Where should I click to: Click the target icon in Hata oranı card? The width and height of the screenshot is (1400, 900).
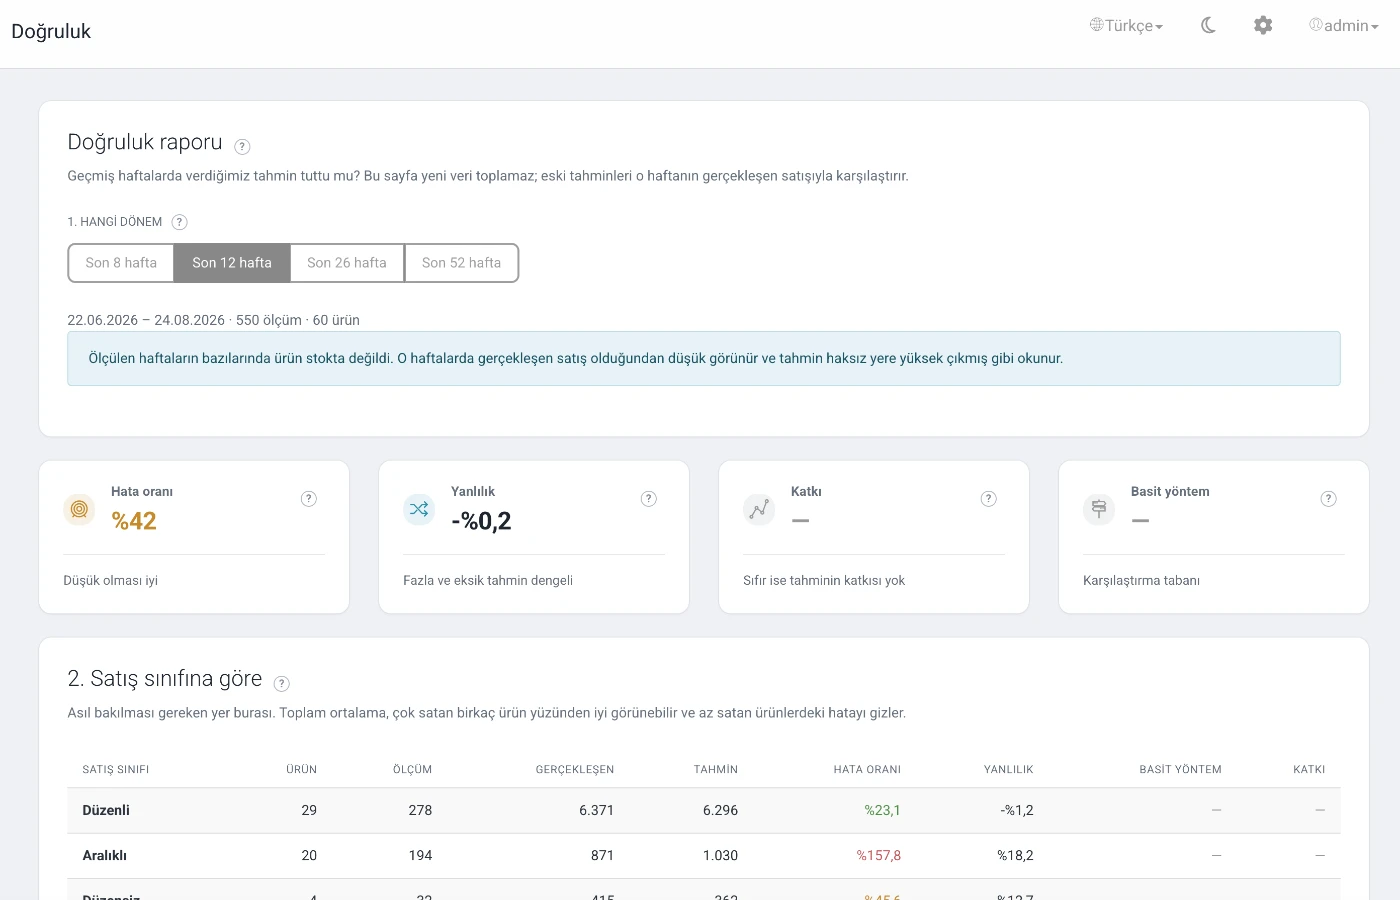[79, 509]
